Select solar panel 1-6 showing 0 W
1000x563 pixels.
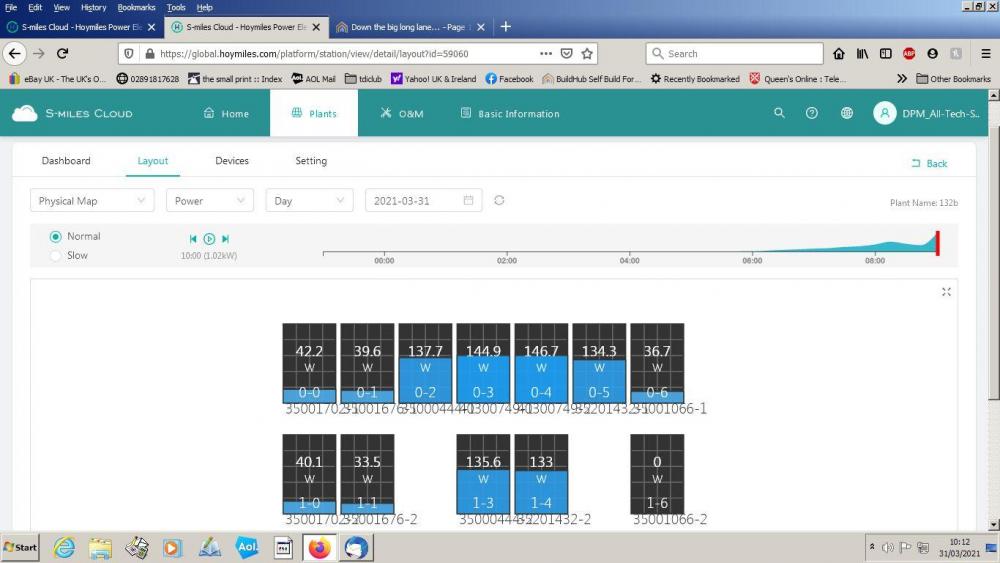pos(658,474)
